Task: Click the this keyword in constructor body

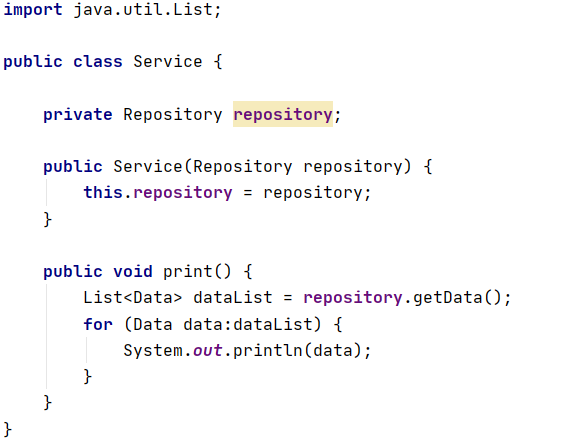Action: point(103,192)
